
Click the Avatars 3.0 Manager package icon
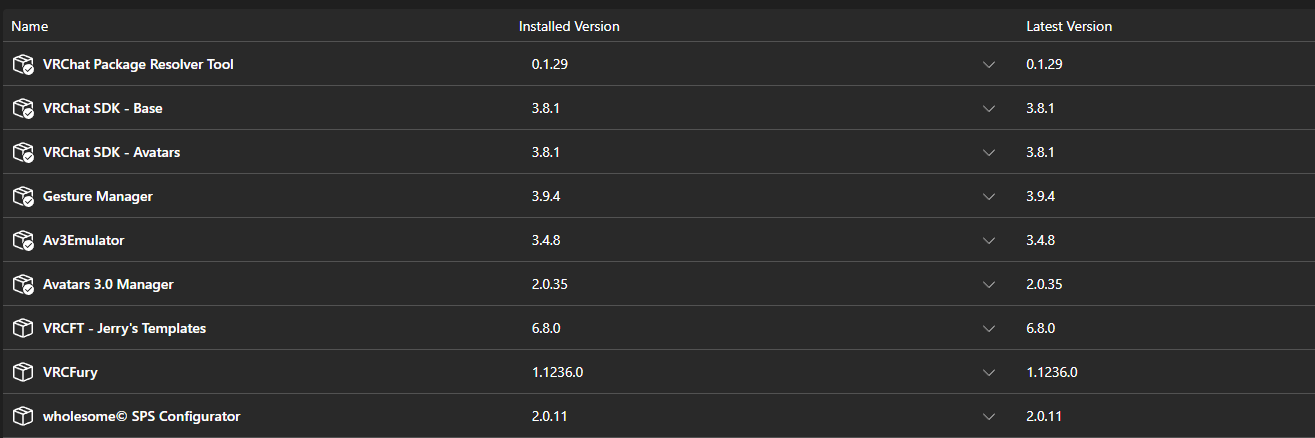point(23,285)
